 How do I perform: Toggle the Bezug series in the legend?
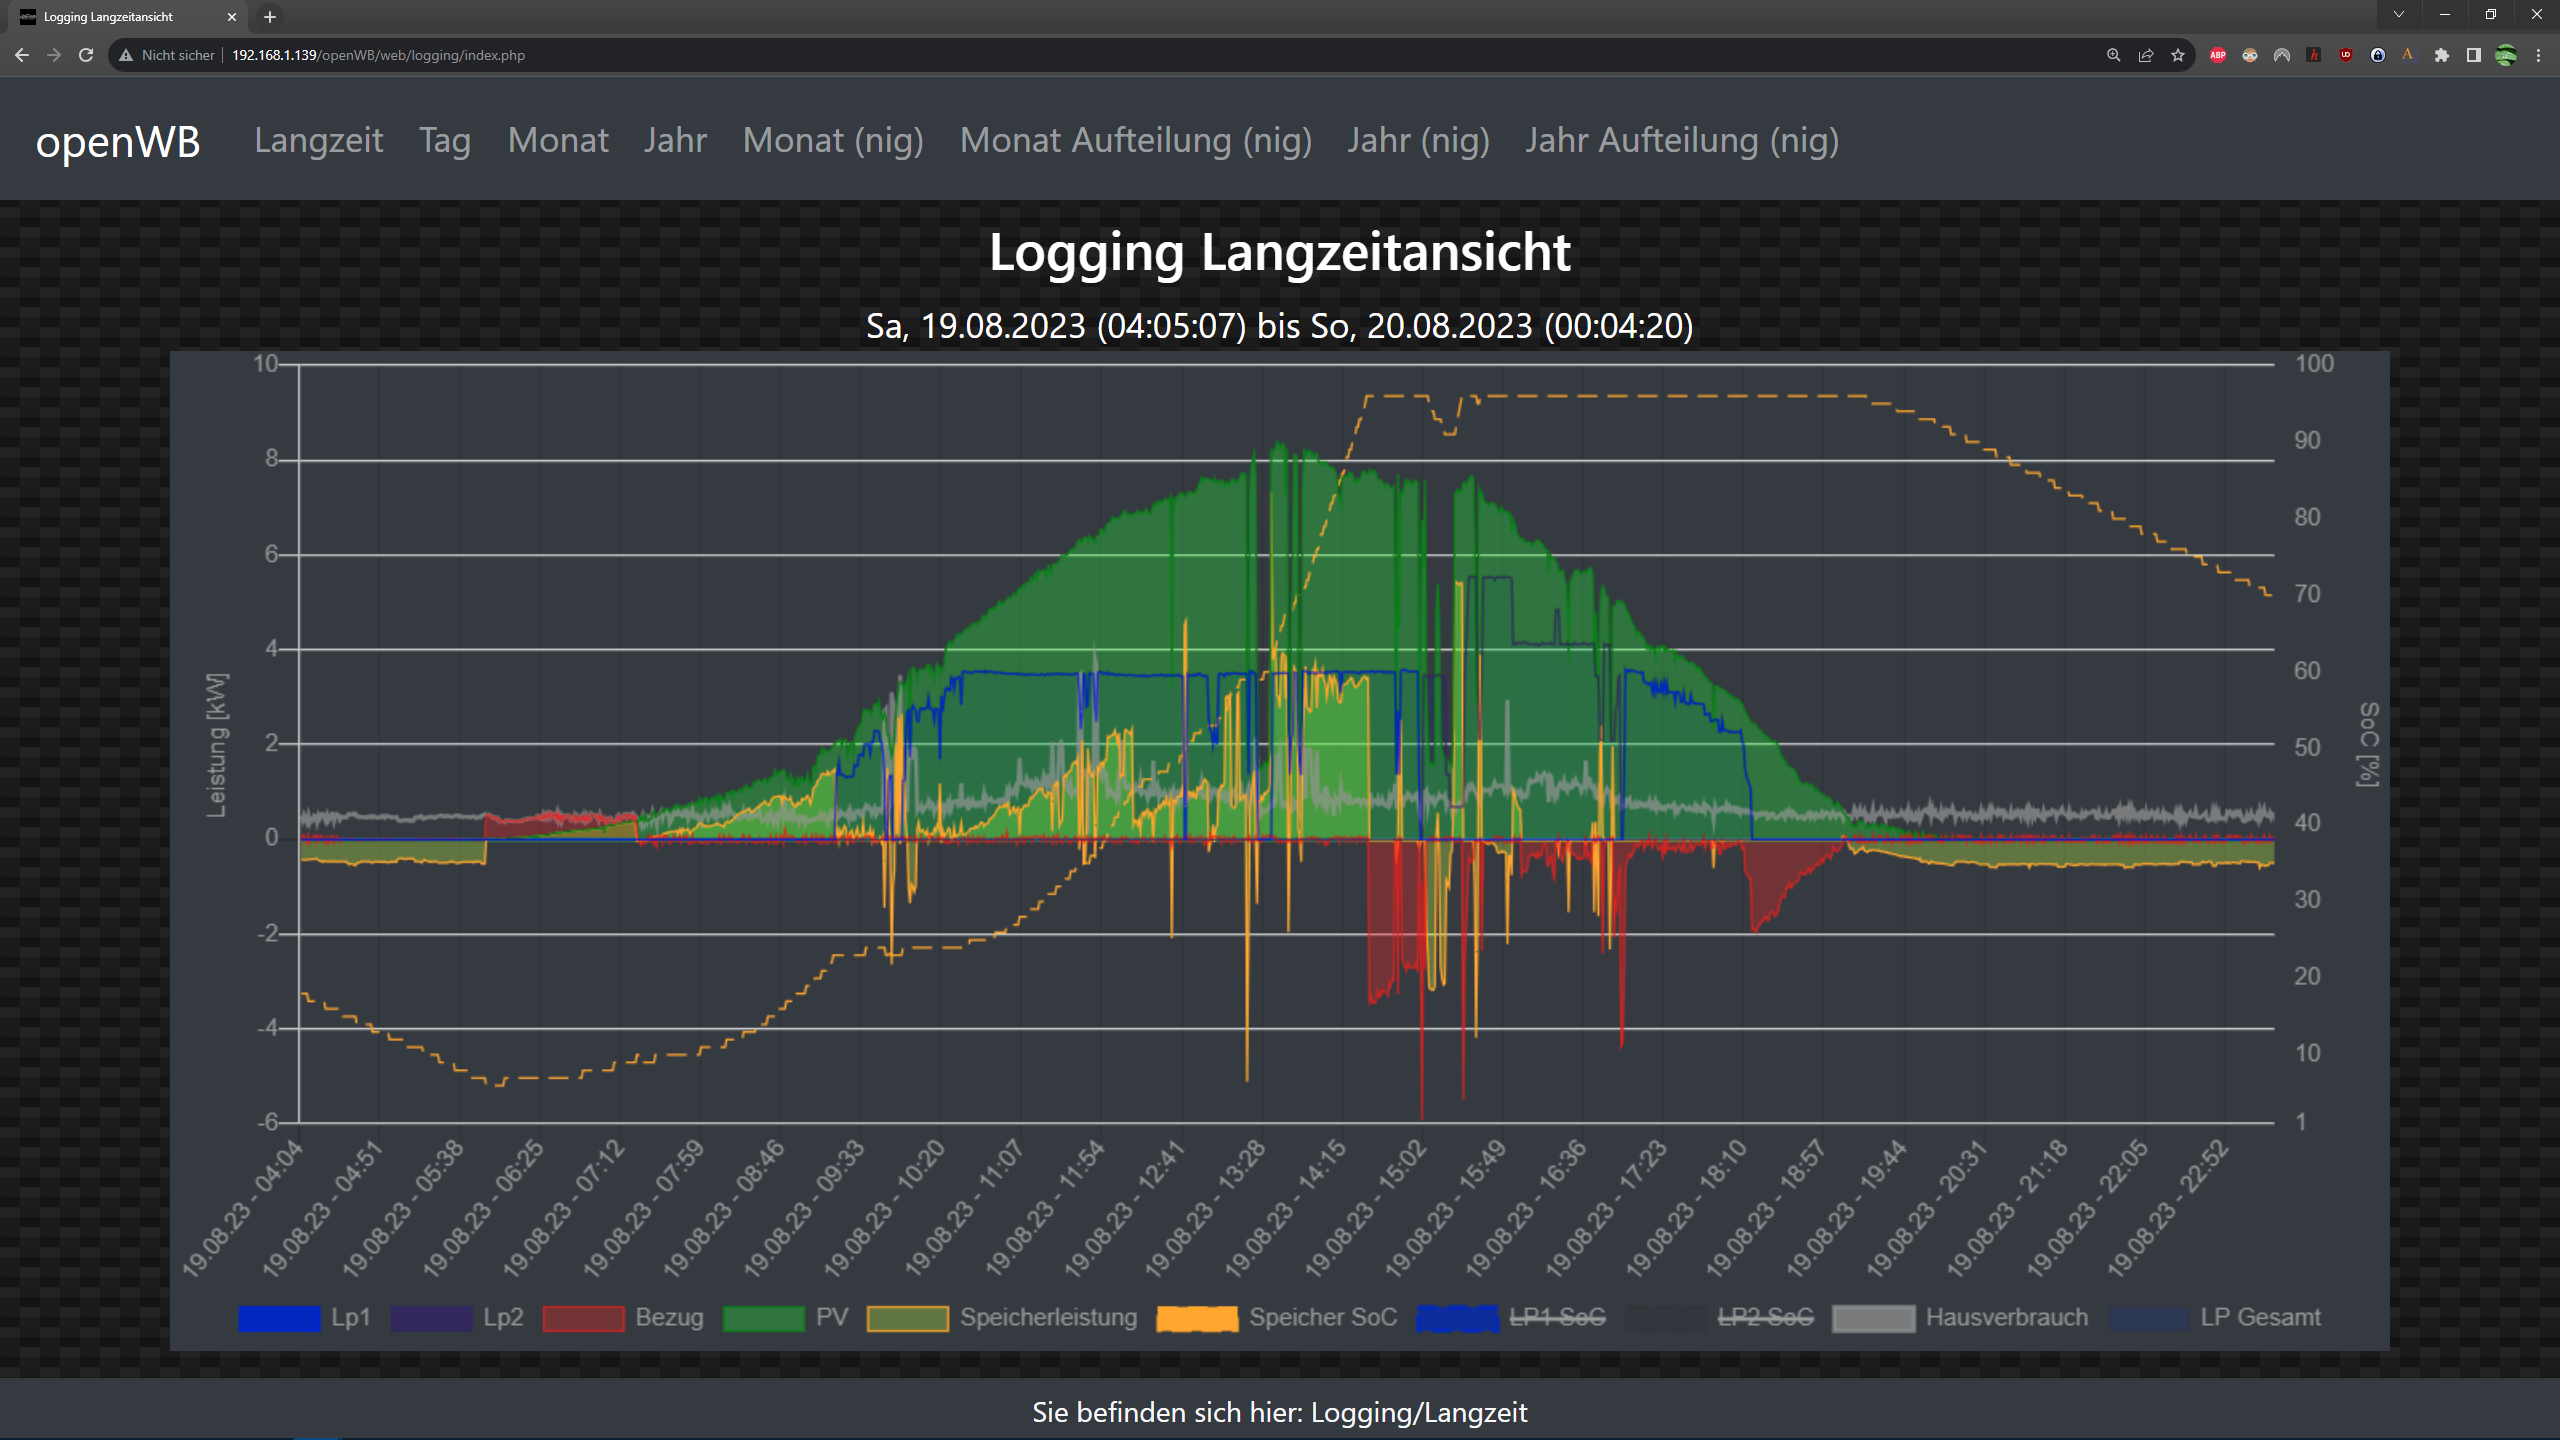[583, 1318]
